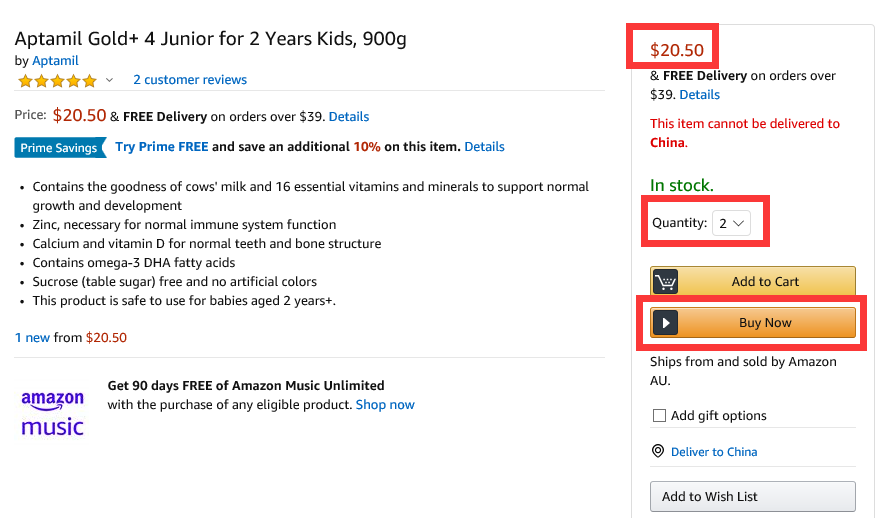Screen dimensions: 875x518
Task: Click the 1 new offers link
Action: click(32, 338)
